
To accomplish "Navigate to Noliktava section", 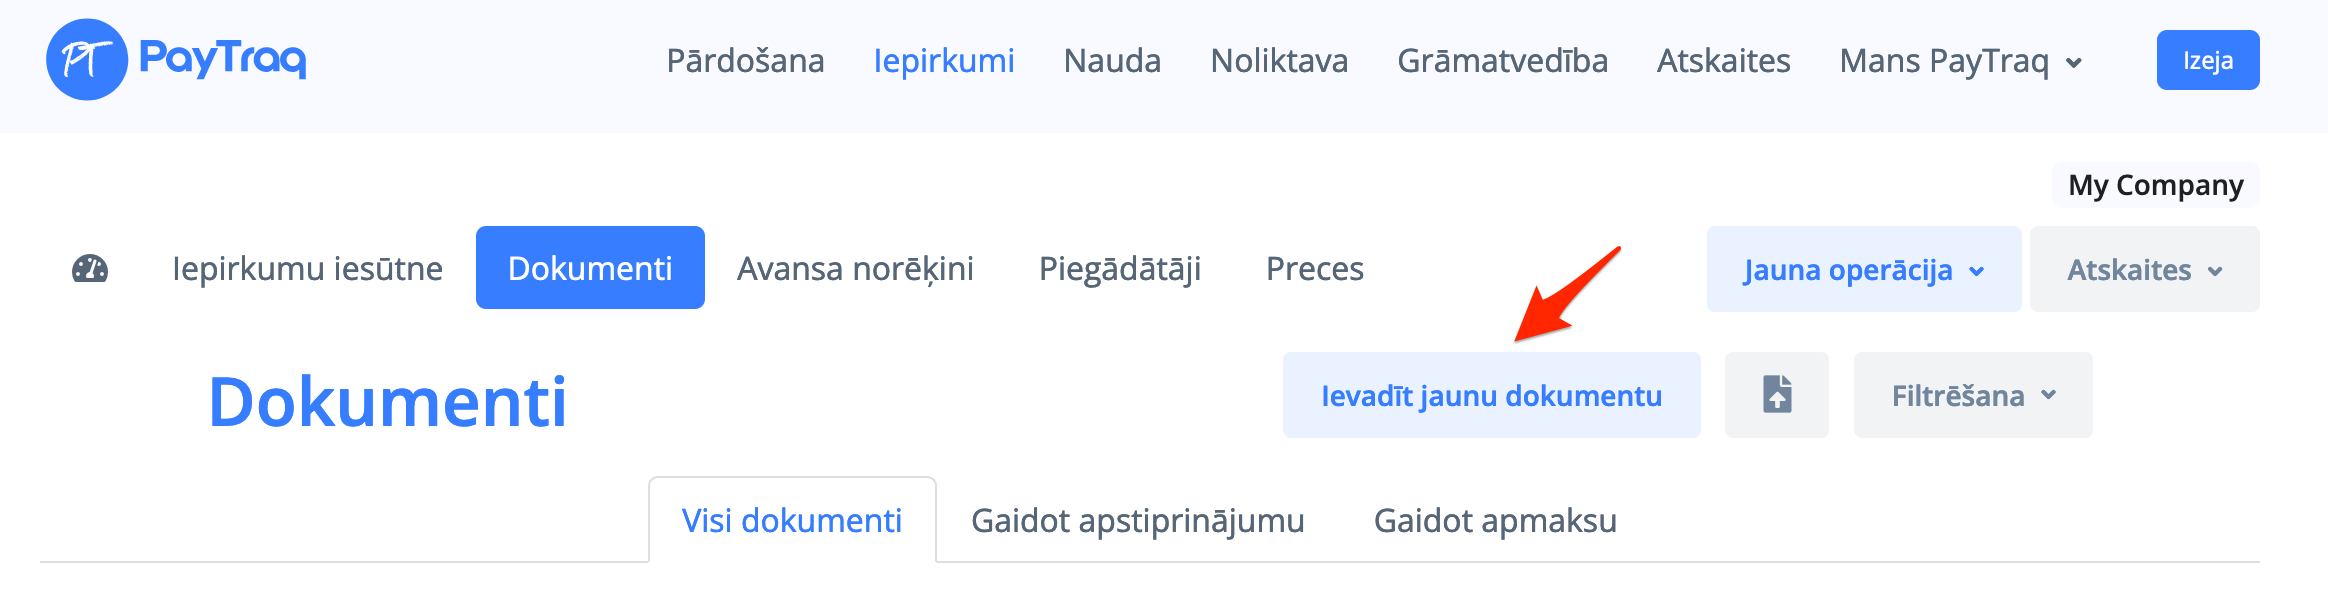I will [x=1279, y=62].
